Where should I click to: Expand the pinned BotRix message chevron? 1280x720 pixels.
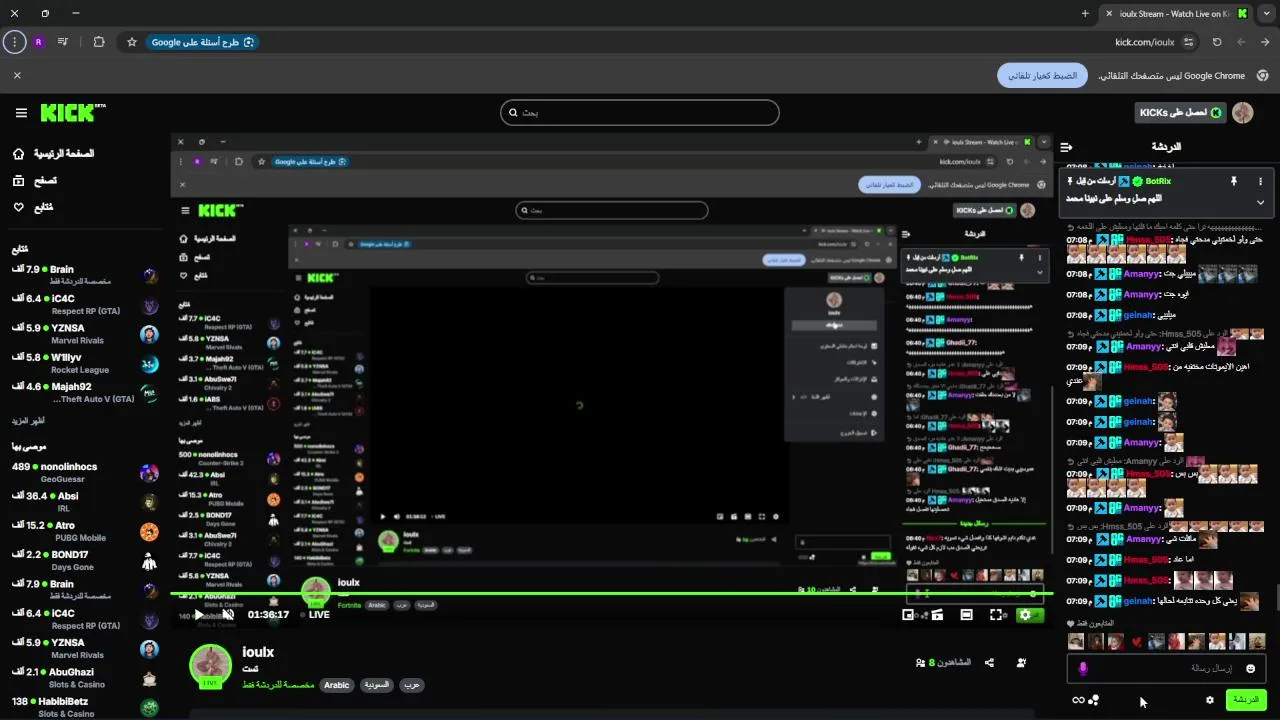click(1260, 202)
